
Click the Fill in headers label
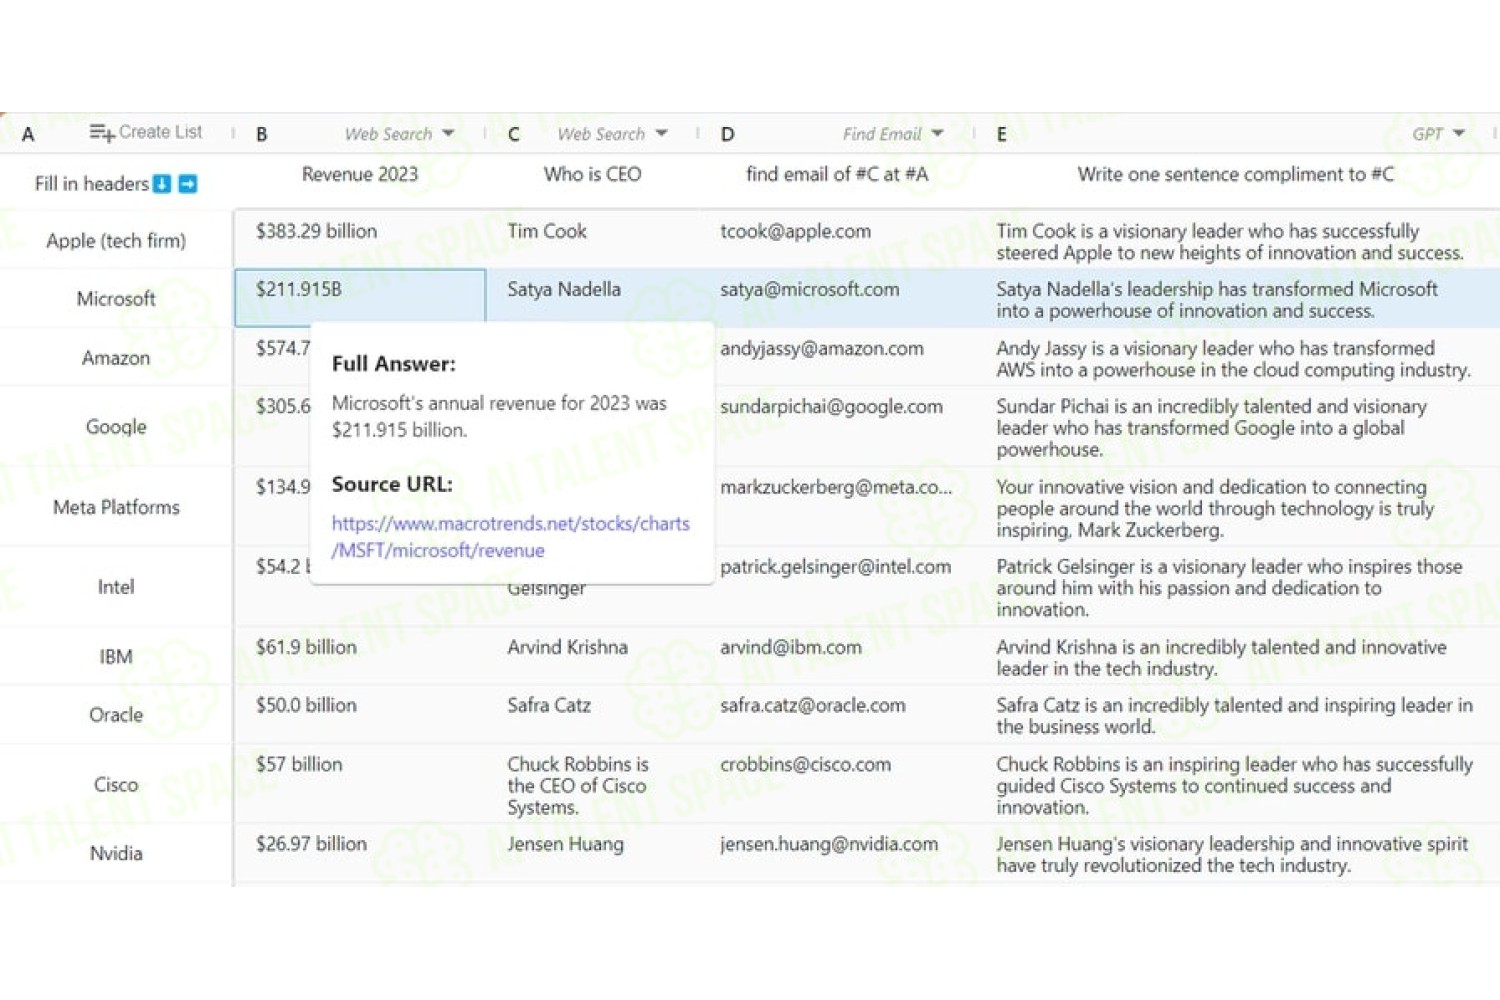[x=91, y=184]
